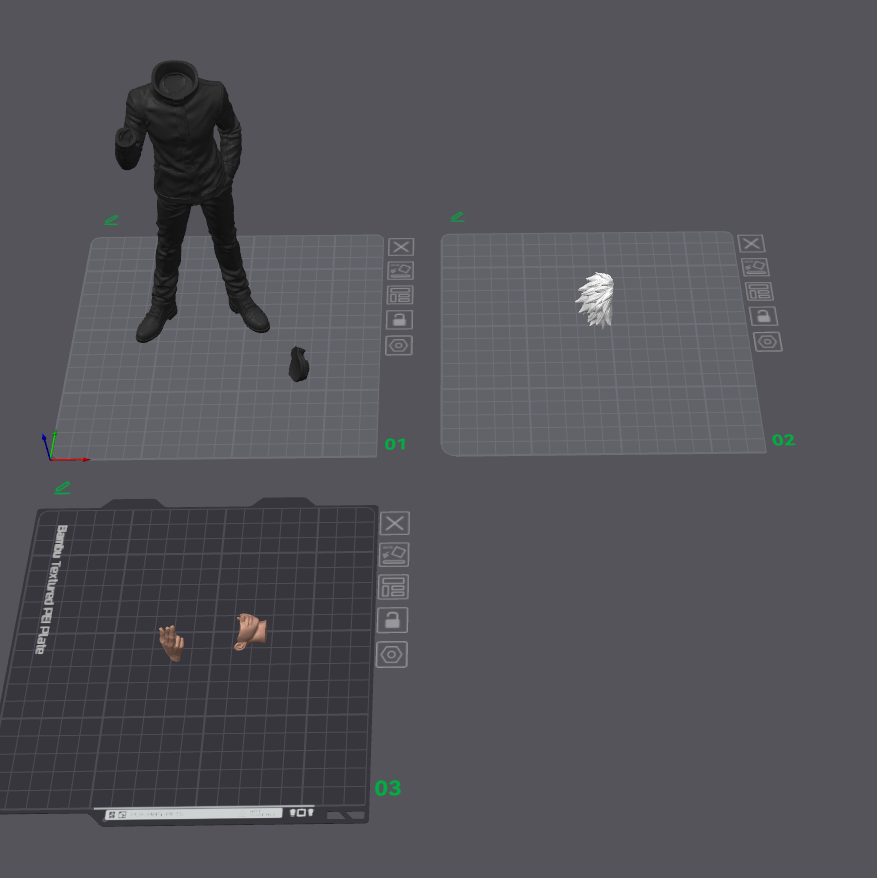Arrange objects on plate 01

[400, 295]
